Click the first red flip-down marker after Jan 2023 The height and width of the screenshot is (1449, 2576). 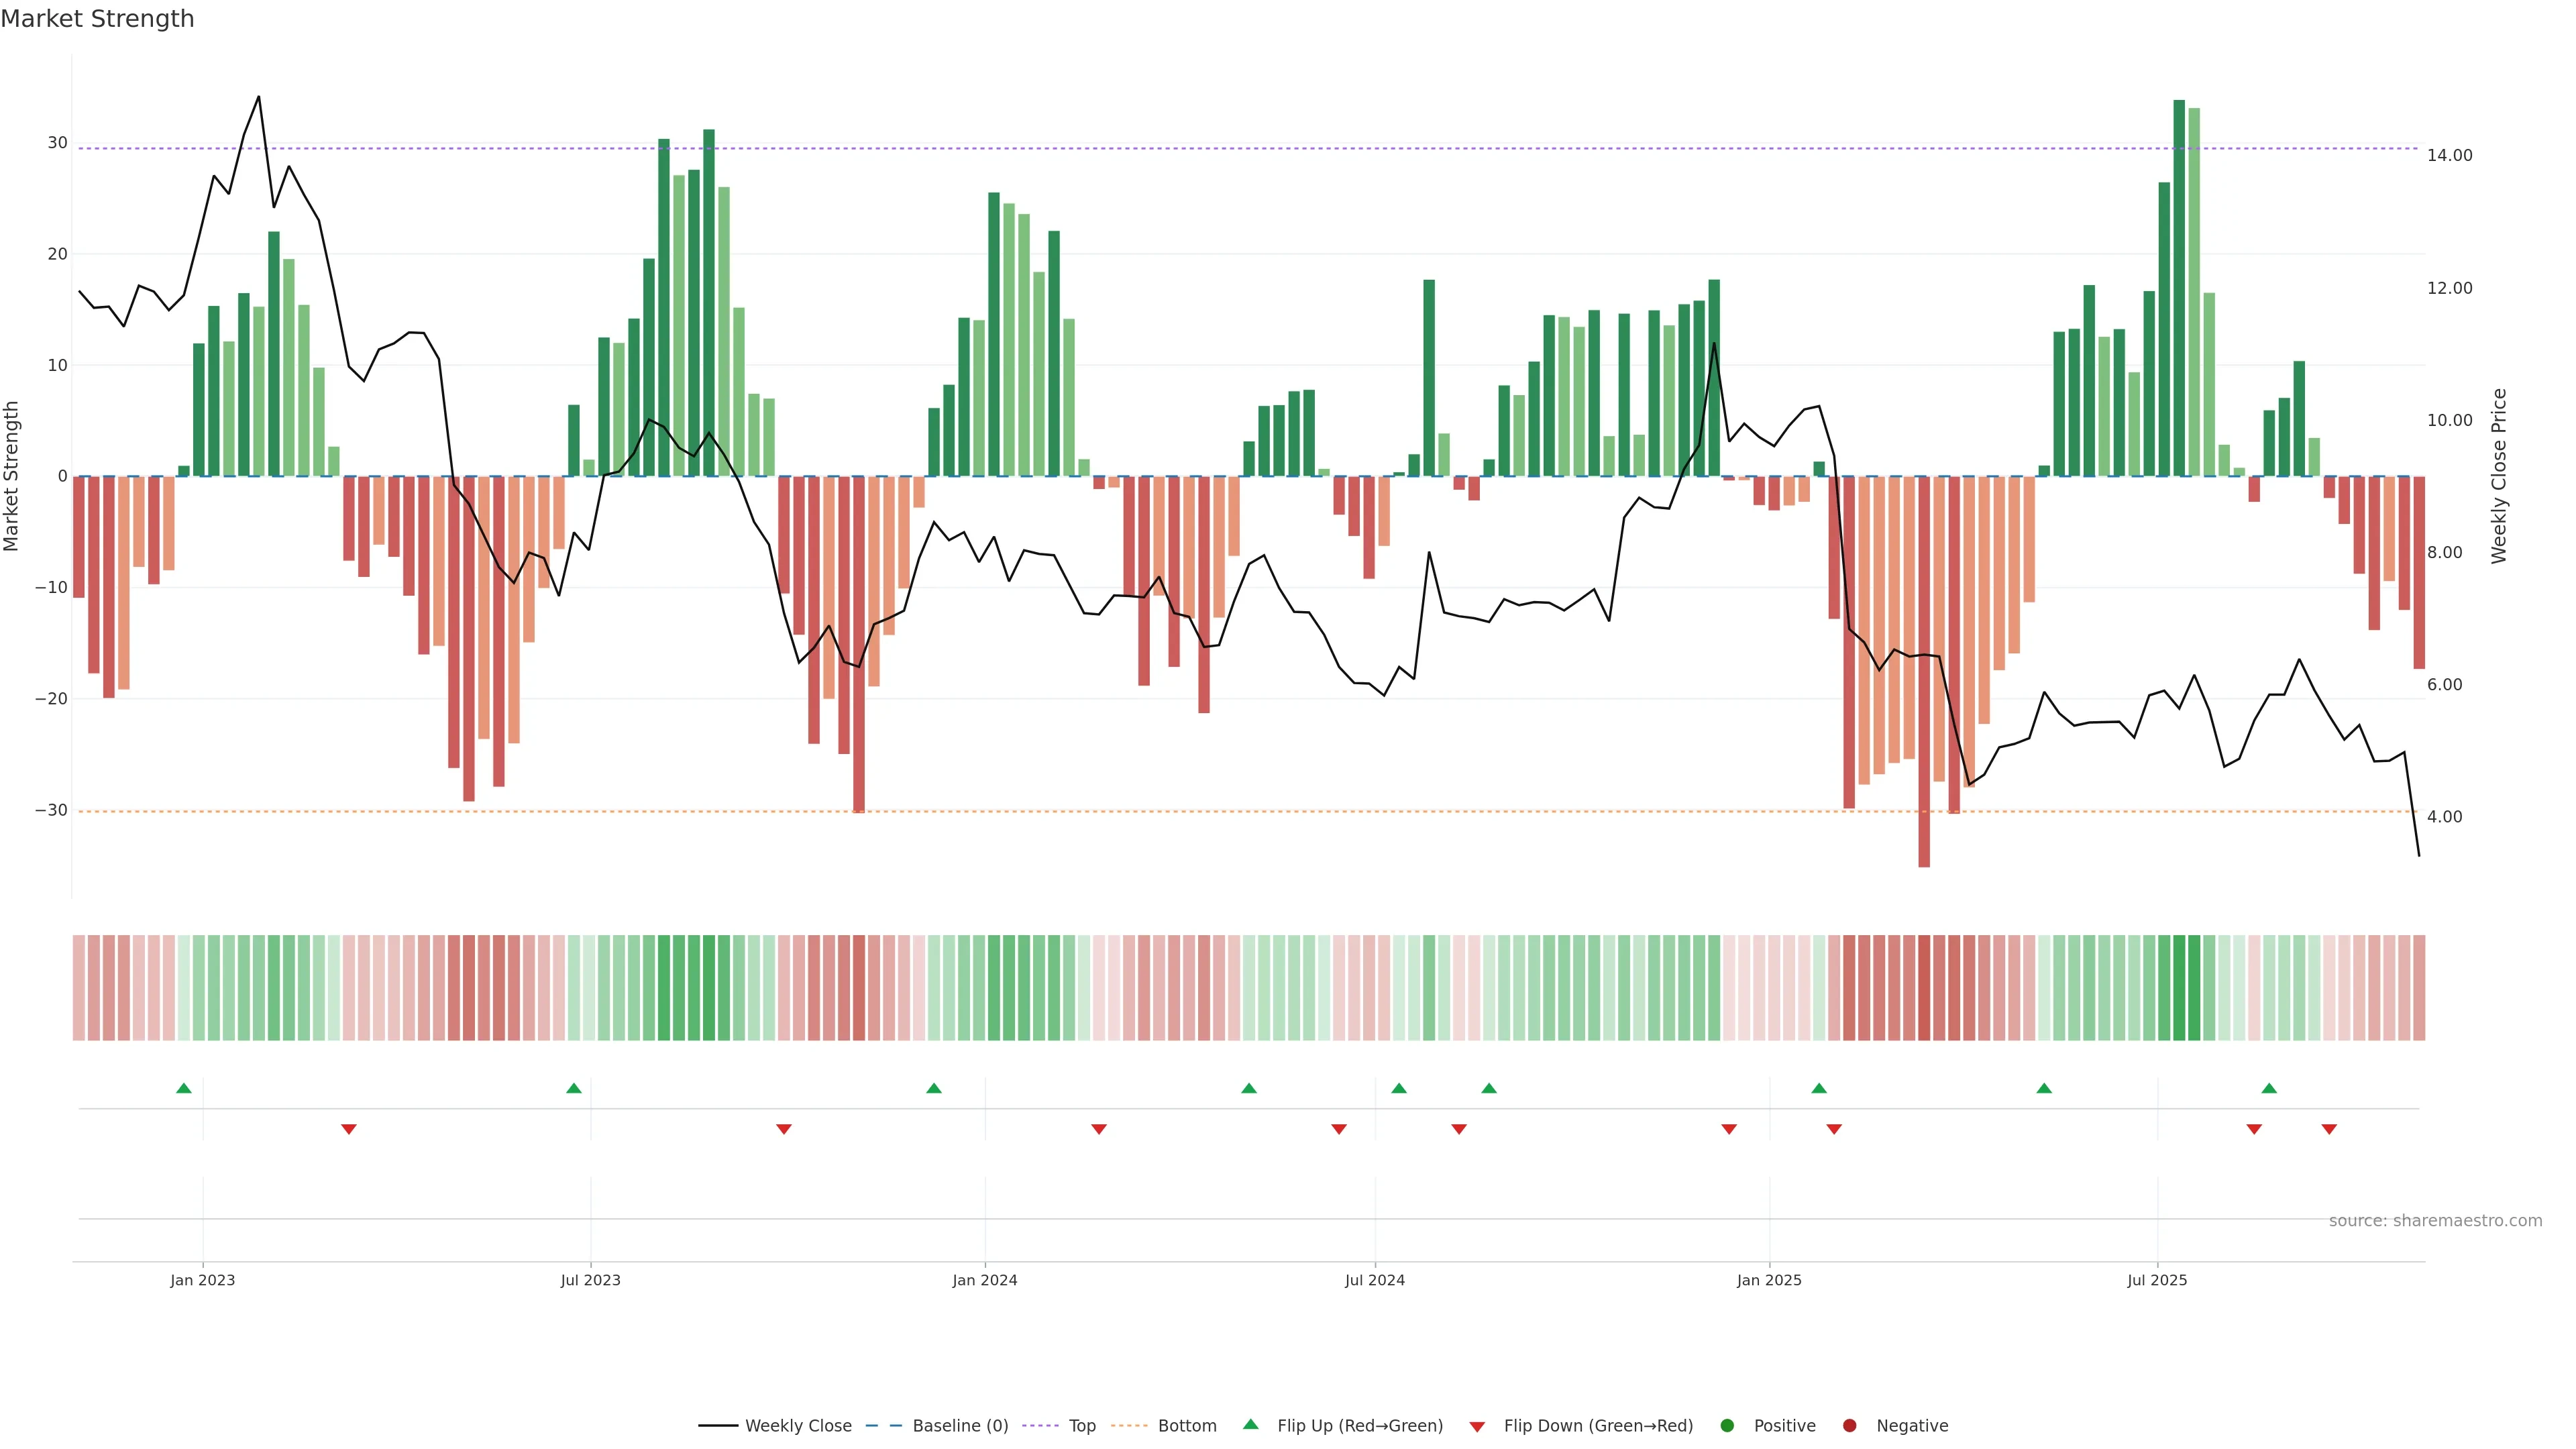pyautogui.click(x=349, y=1129)
